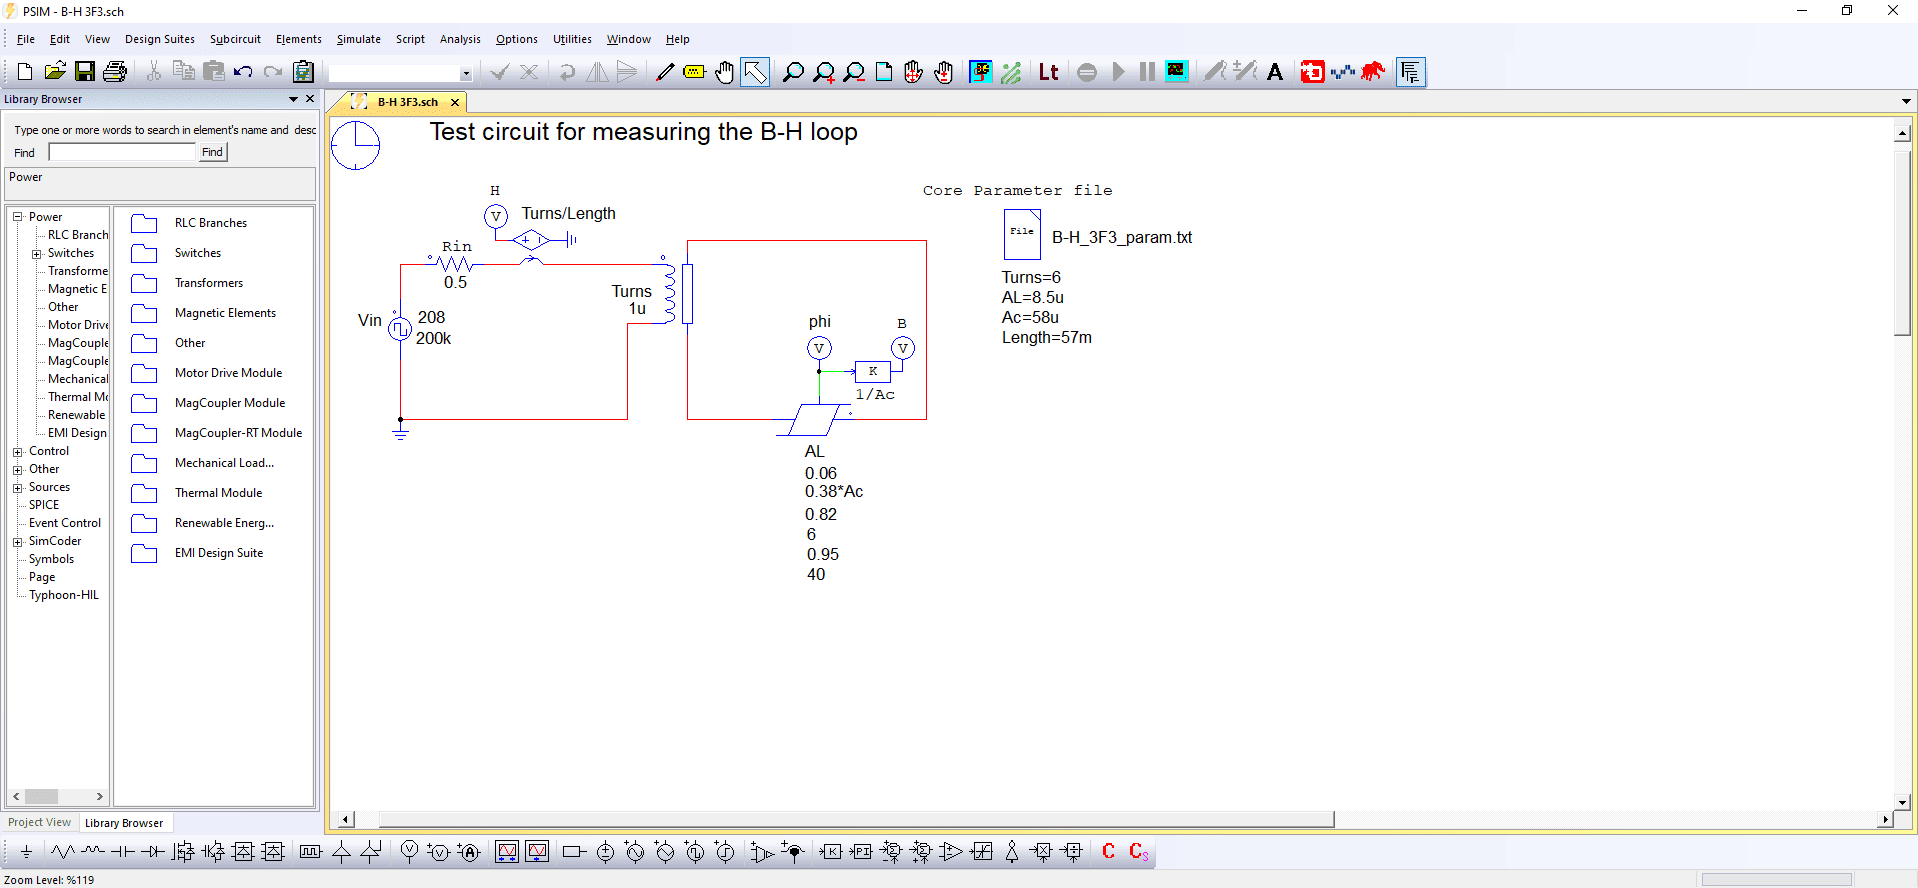Open the LTspice Lt tool
This screenshot has height=888, width=1918.
point(1048,72)
